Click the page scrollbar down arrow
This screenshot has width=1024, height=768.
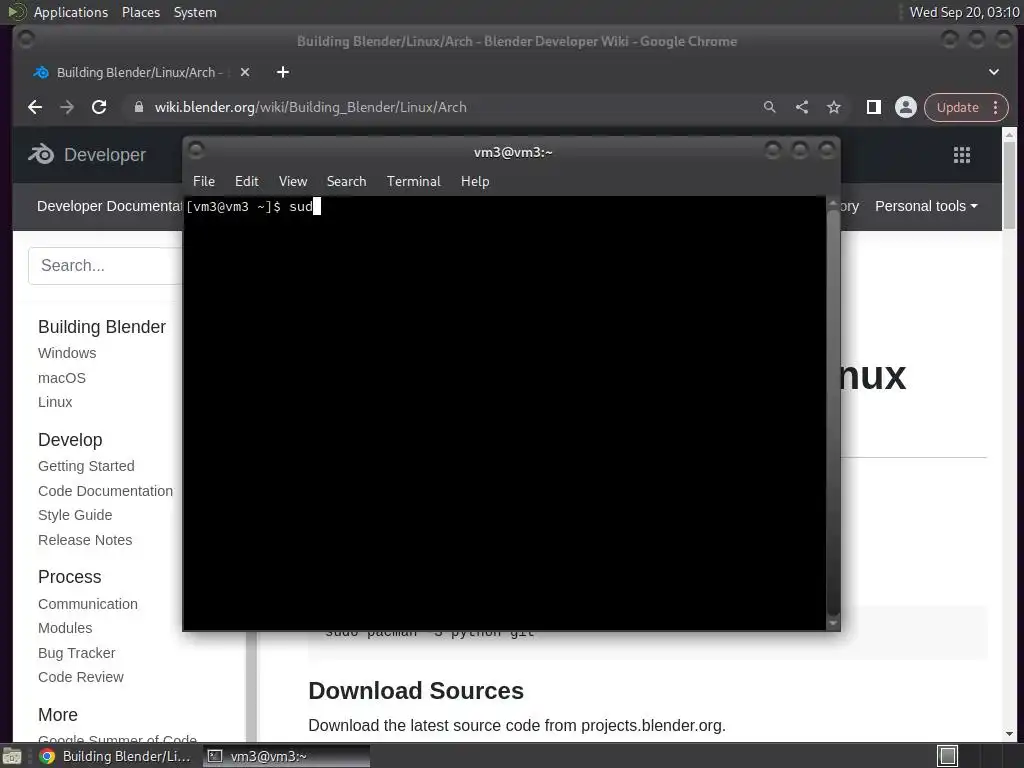(1009, 734)
